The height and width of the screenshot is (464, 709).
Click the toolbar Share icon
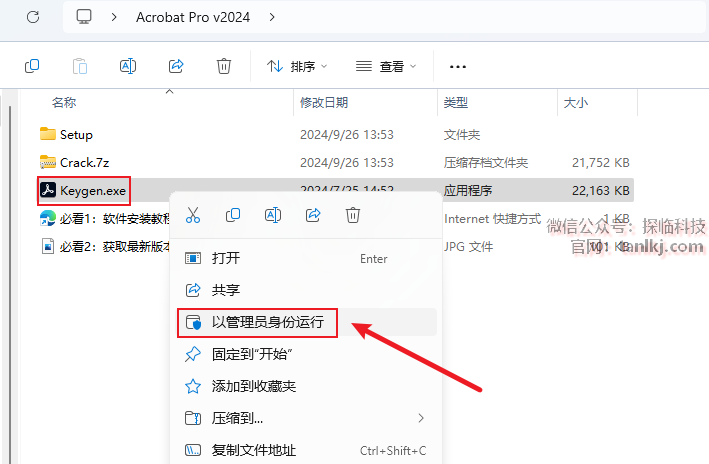click(176, 66)
